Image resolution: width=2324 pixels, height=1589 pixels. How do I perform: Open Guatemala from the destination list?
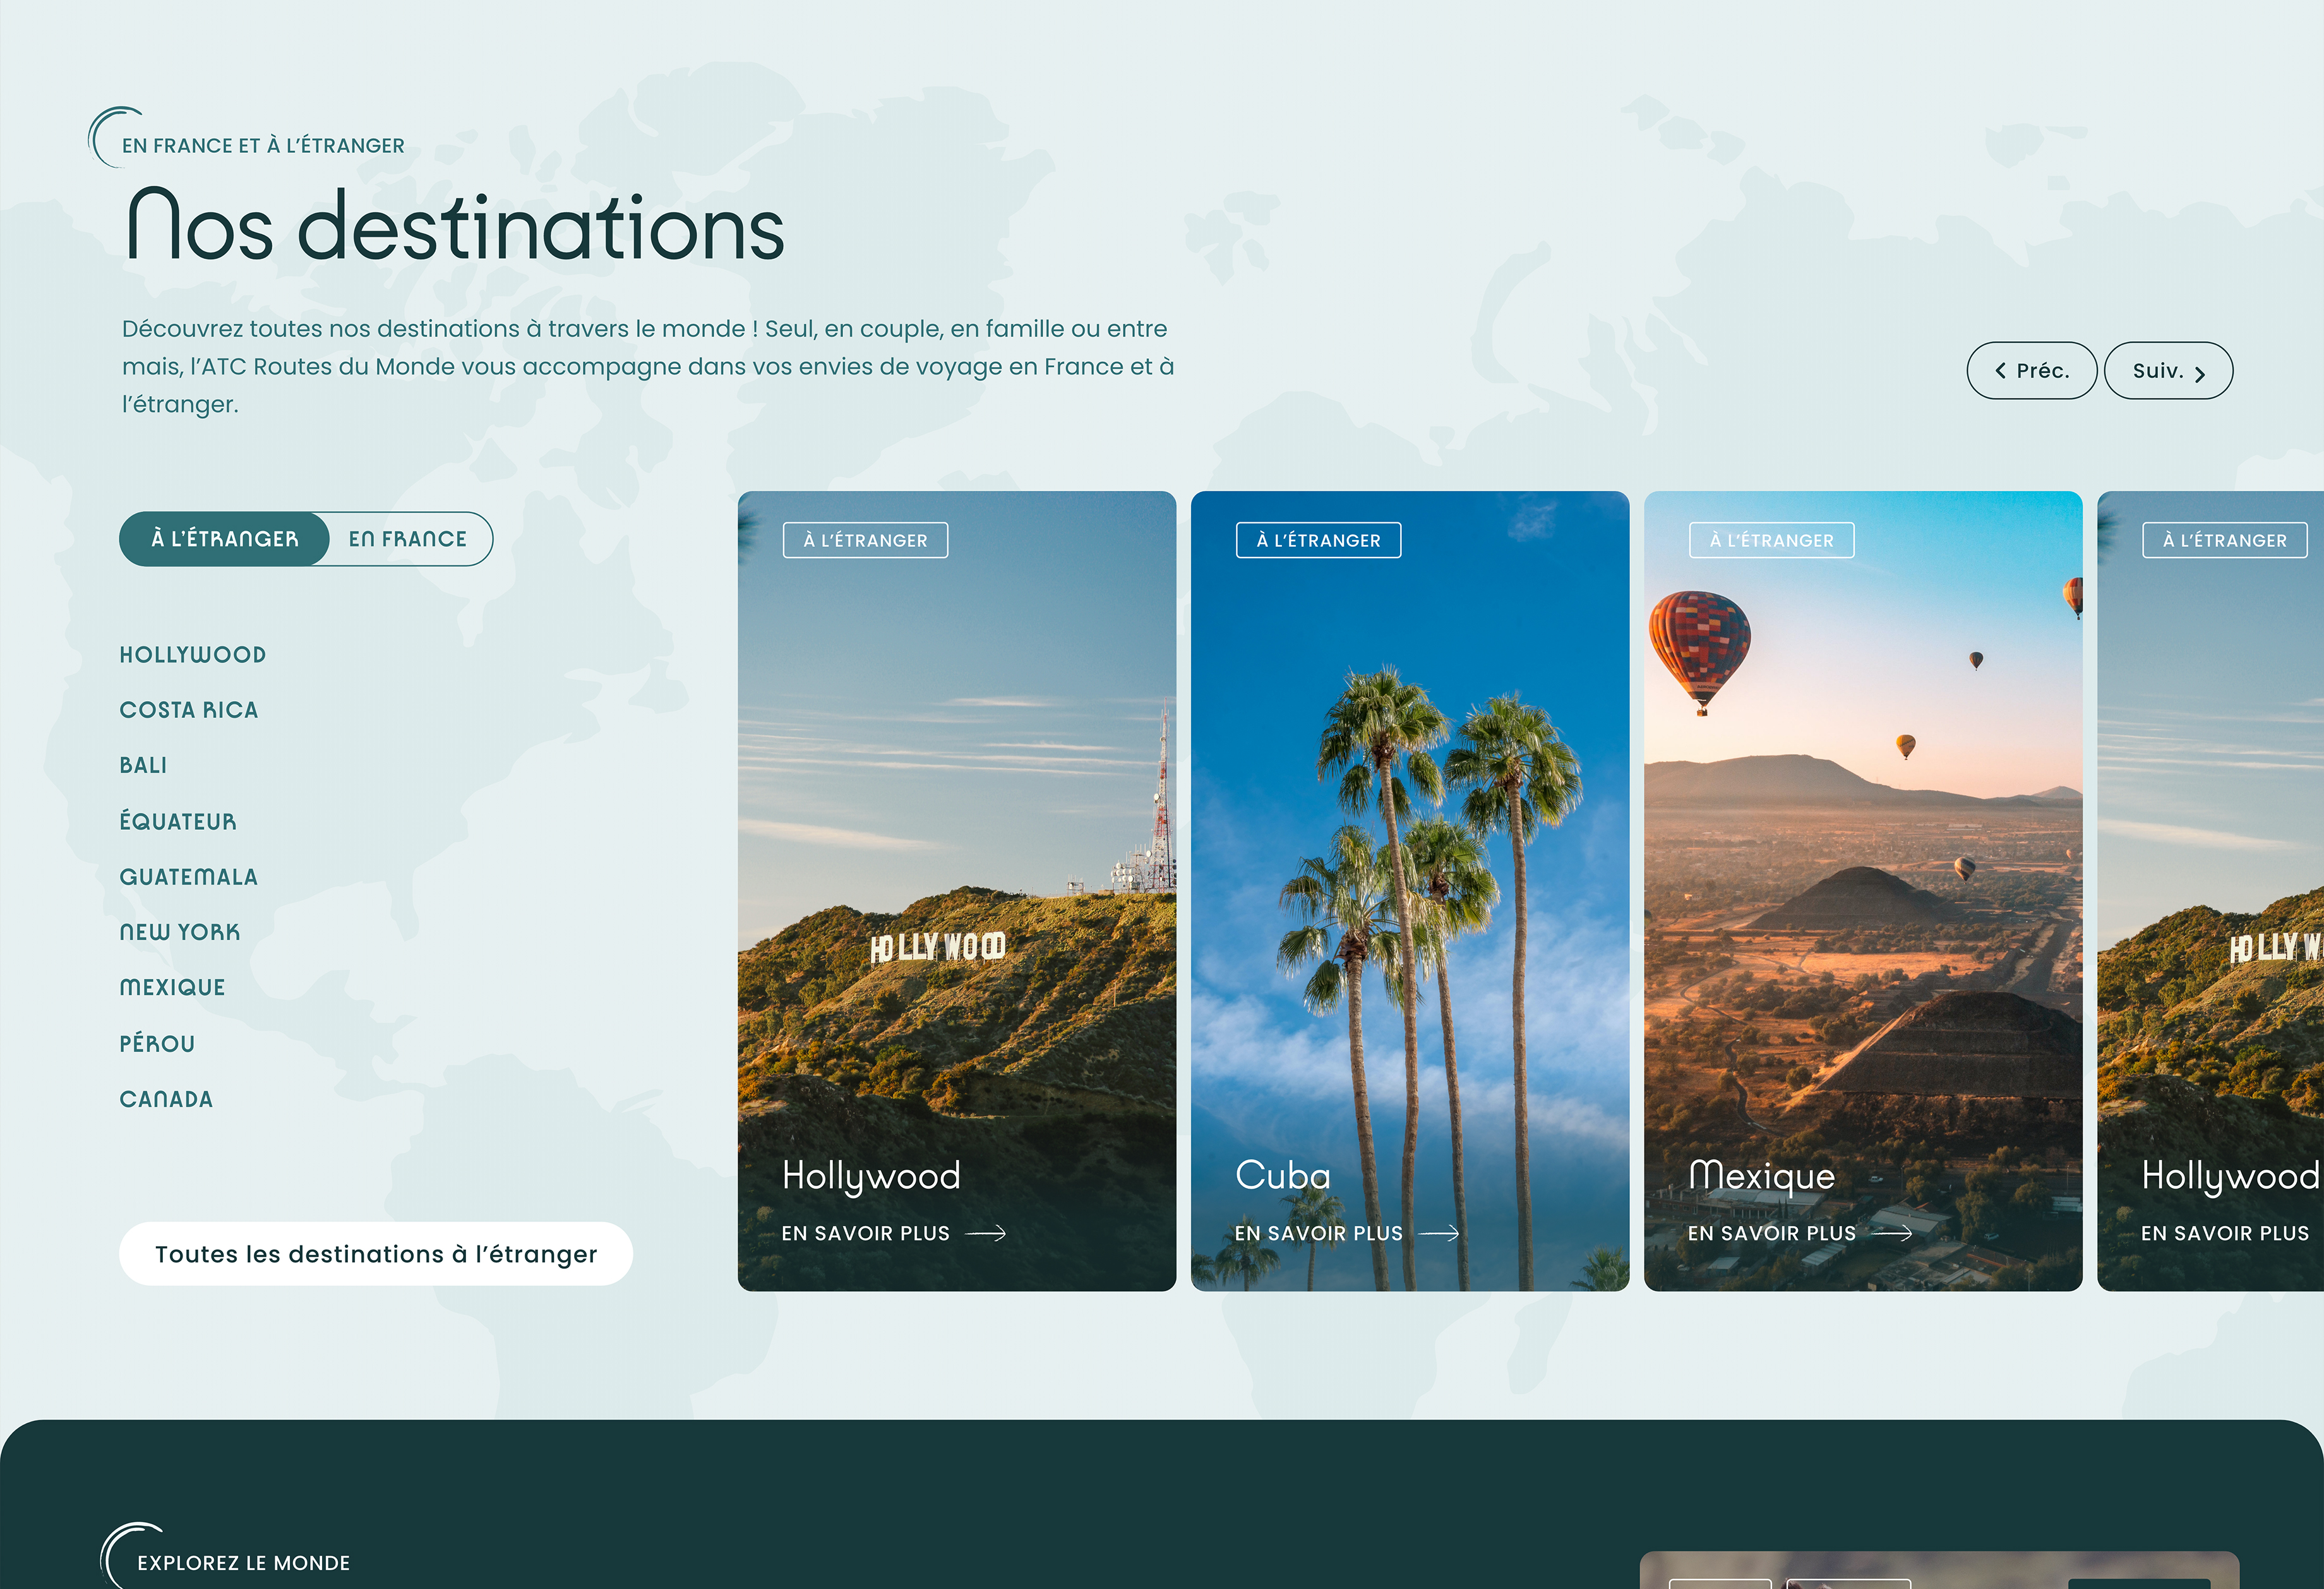click(189, 877)
